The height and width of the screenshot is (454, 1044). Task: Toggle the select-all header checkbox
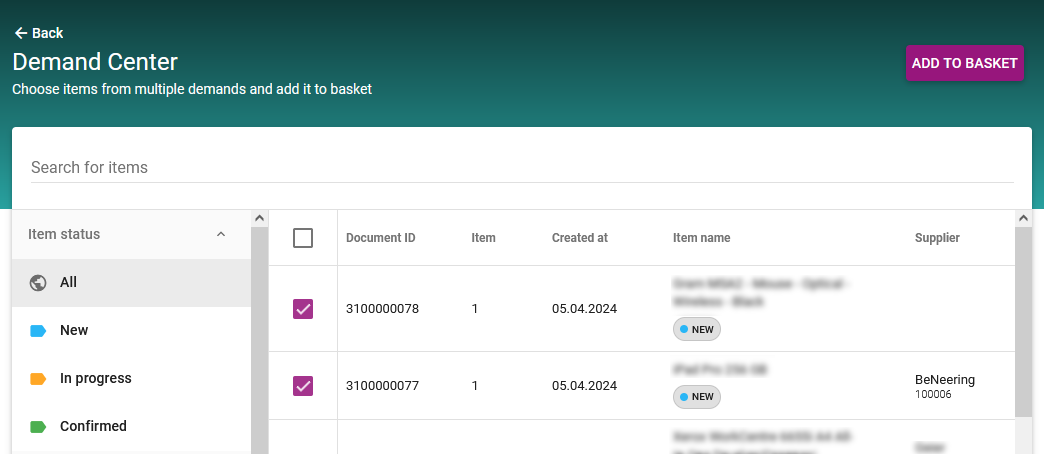click(x=303, y=238)
